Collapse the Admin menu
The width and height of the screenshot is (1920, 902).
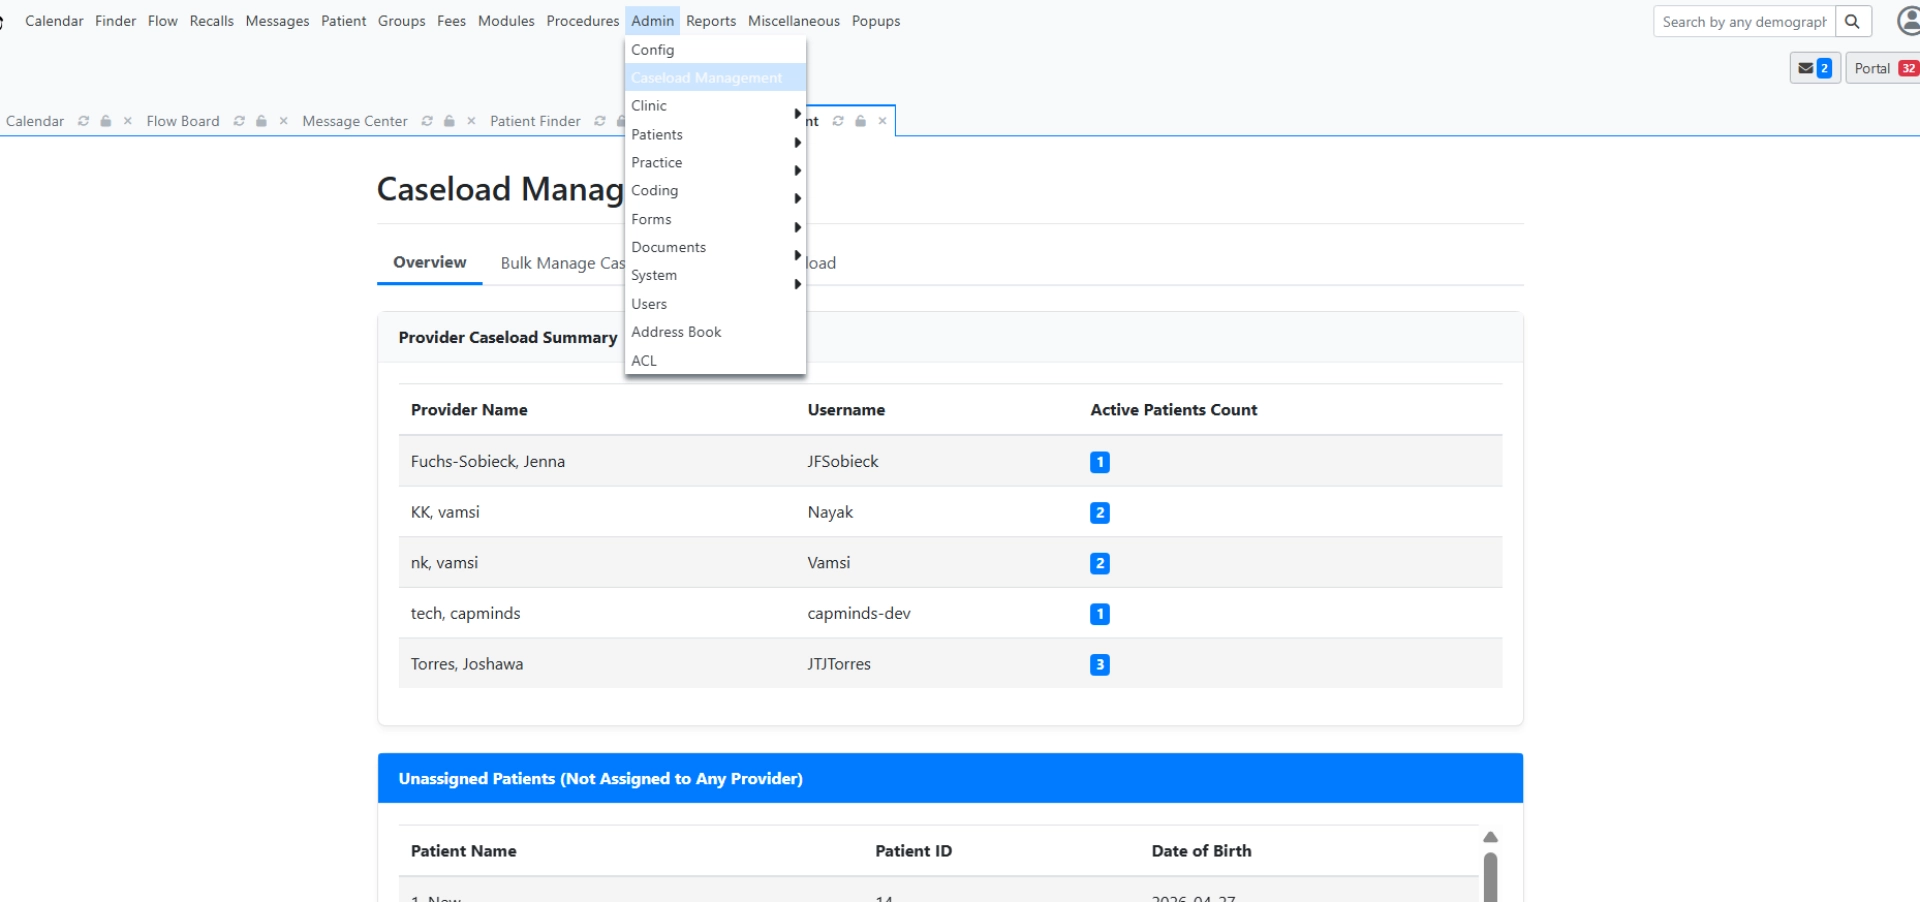click(x=653, y=21)
